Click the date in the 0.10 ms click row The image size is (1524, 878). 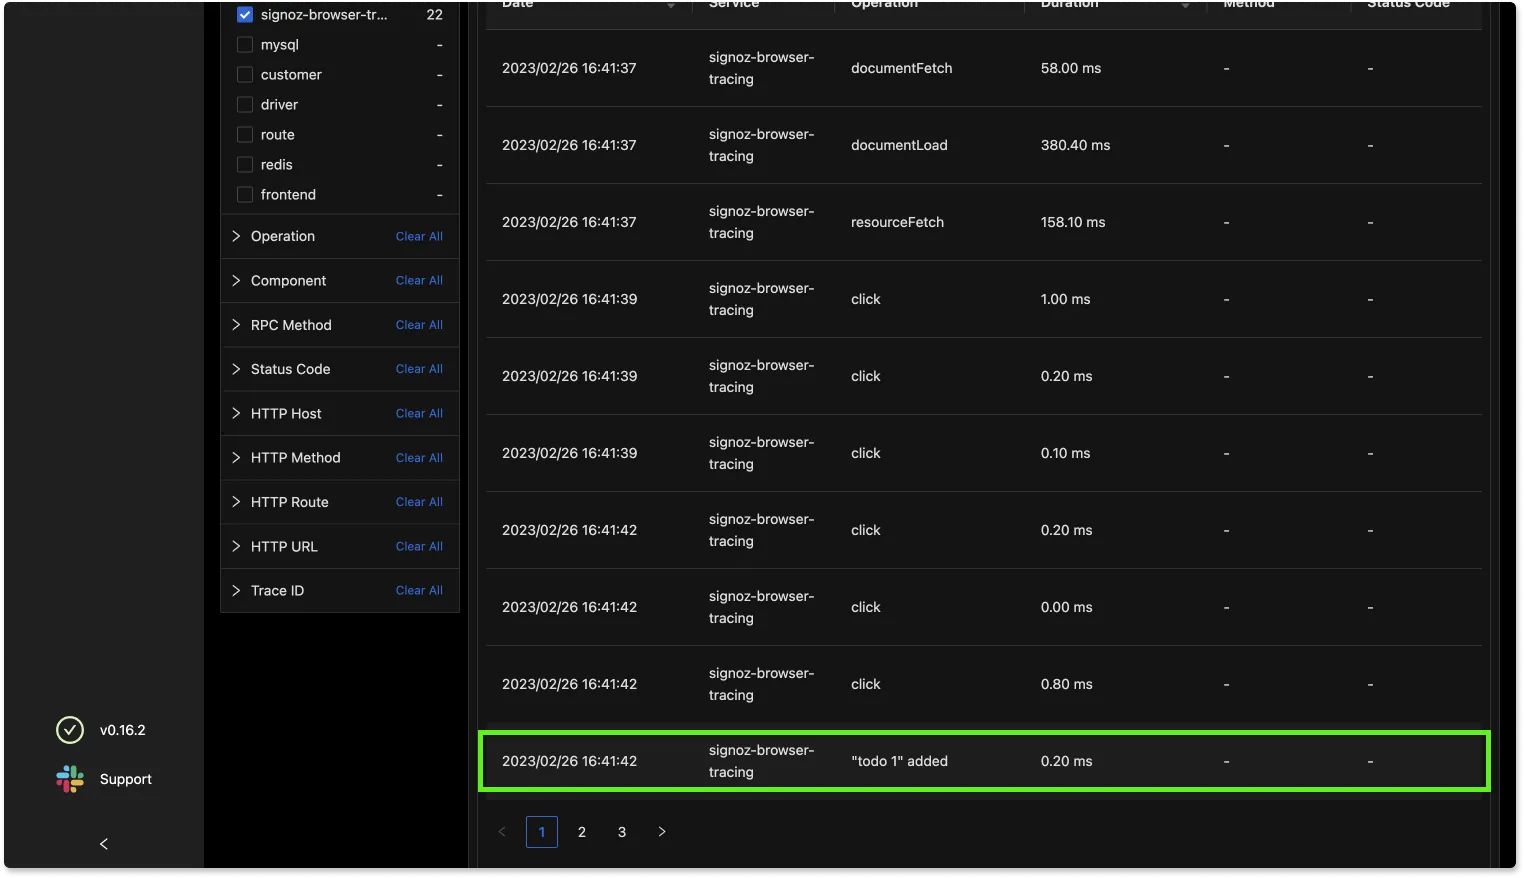point(569,453)
